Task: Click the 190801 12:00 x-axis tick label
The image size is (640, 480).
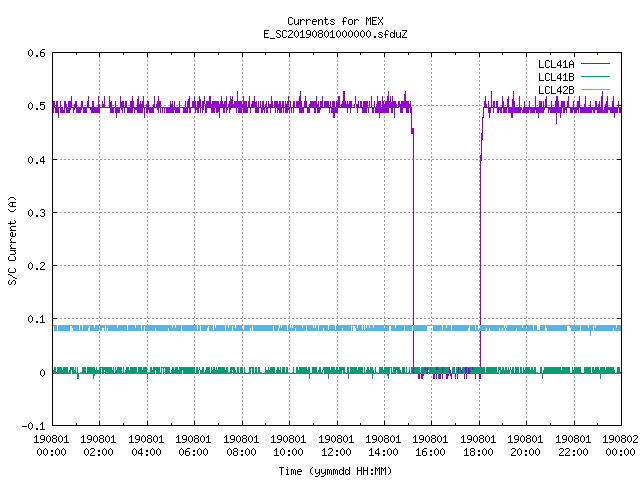Action: (x=336, y=446)
